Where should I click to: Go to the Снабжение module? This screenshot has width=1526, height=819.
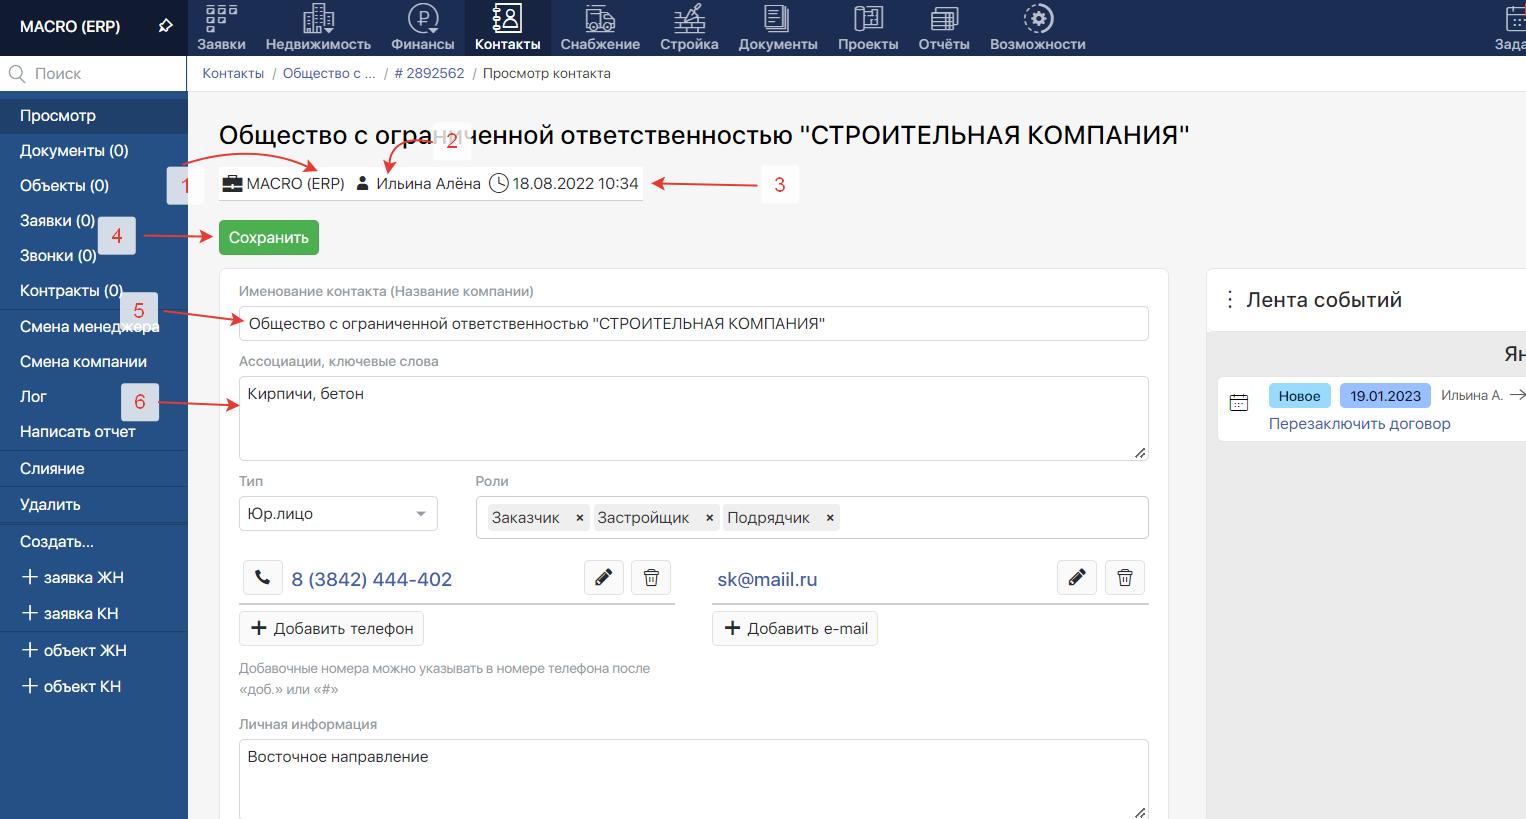point(600,28)
